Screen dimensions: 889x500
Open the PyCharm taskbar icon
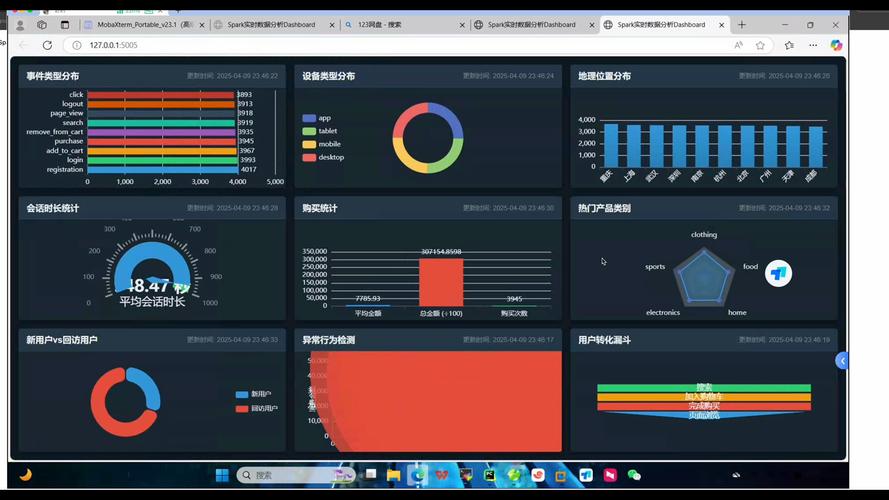point(490,475)
